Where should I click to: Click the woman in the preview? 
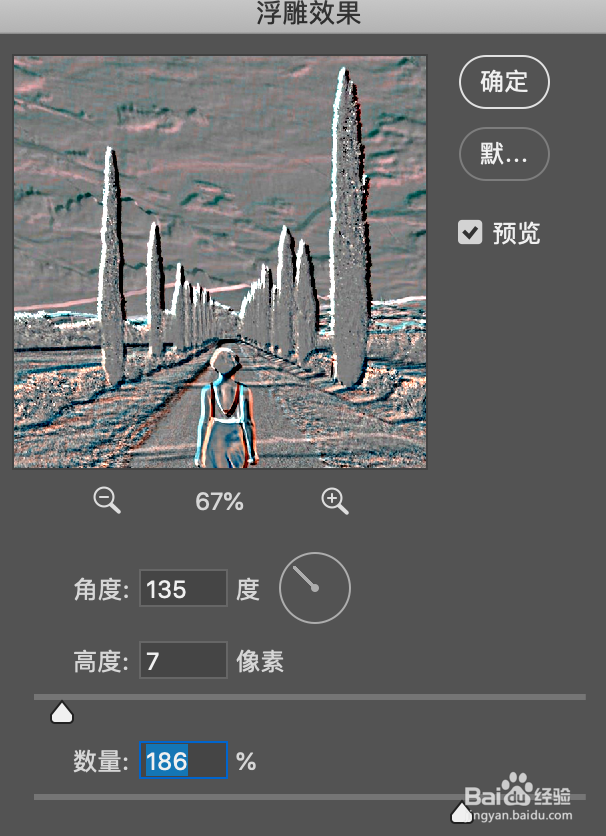click(x=226, y=409)
